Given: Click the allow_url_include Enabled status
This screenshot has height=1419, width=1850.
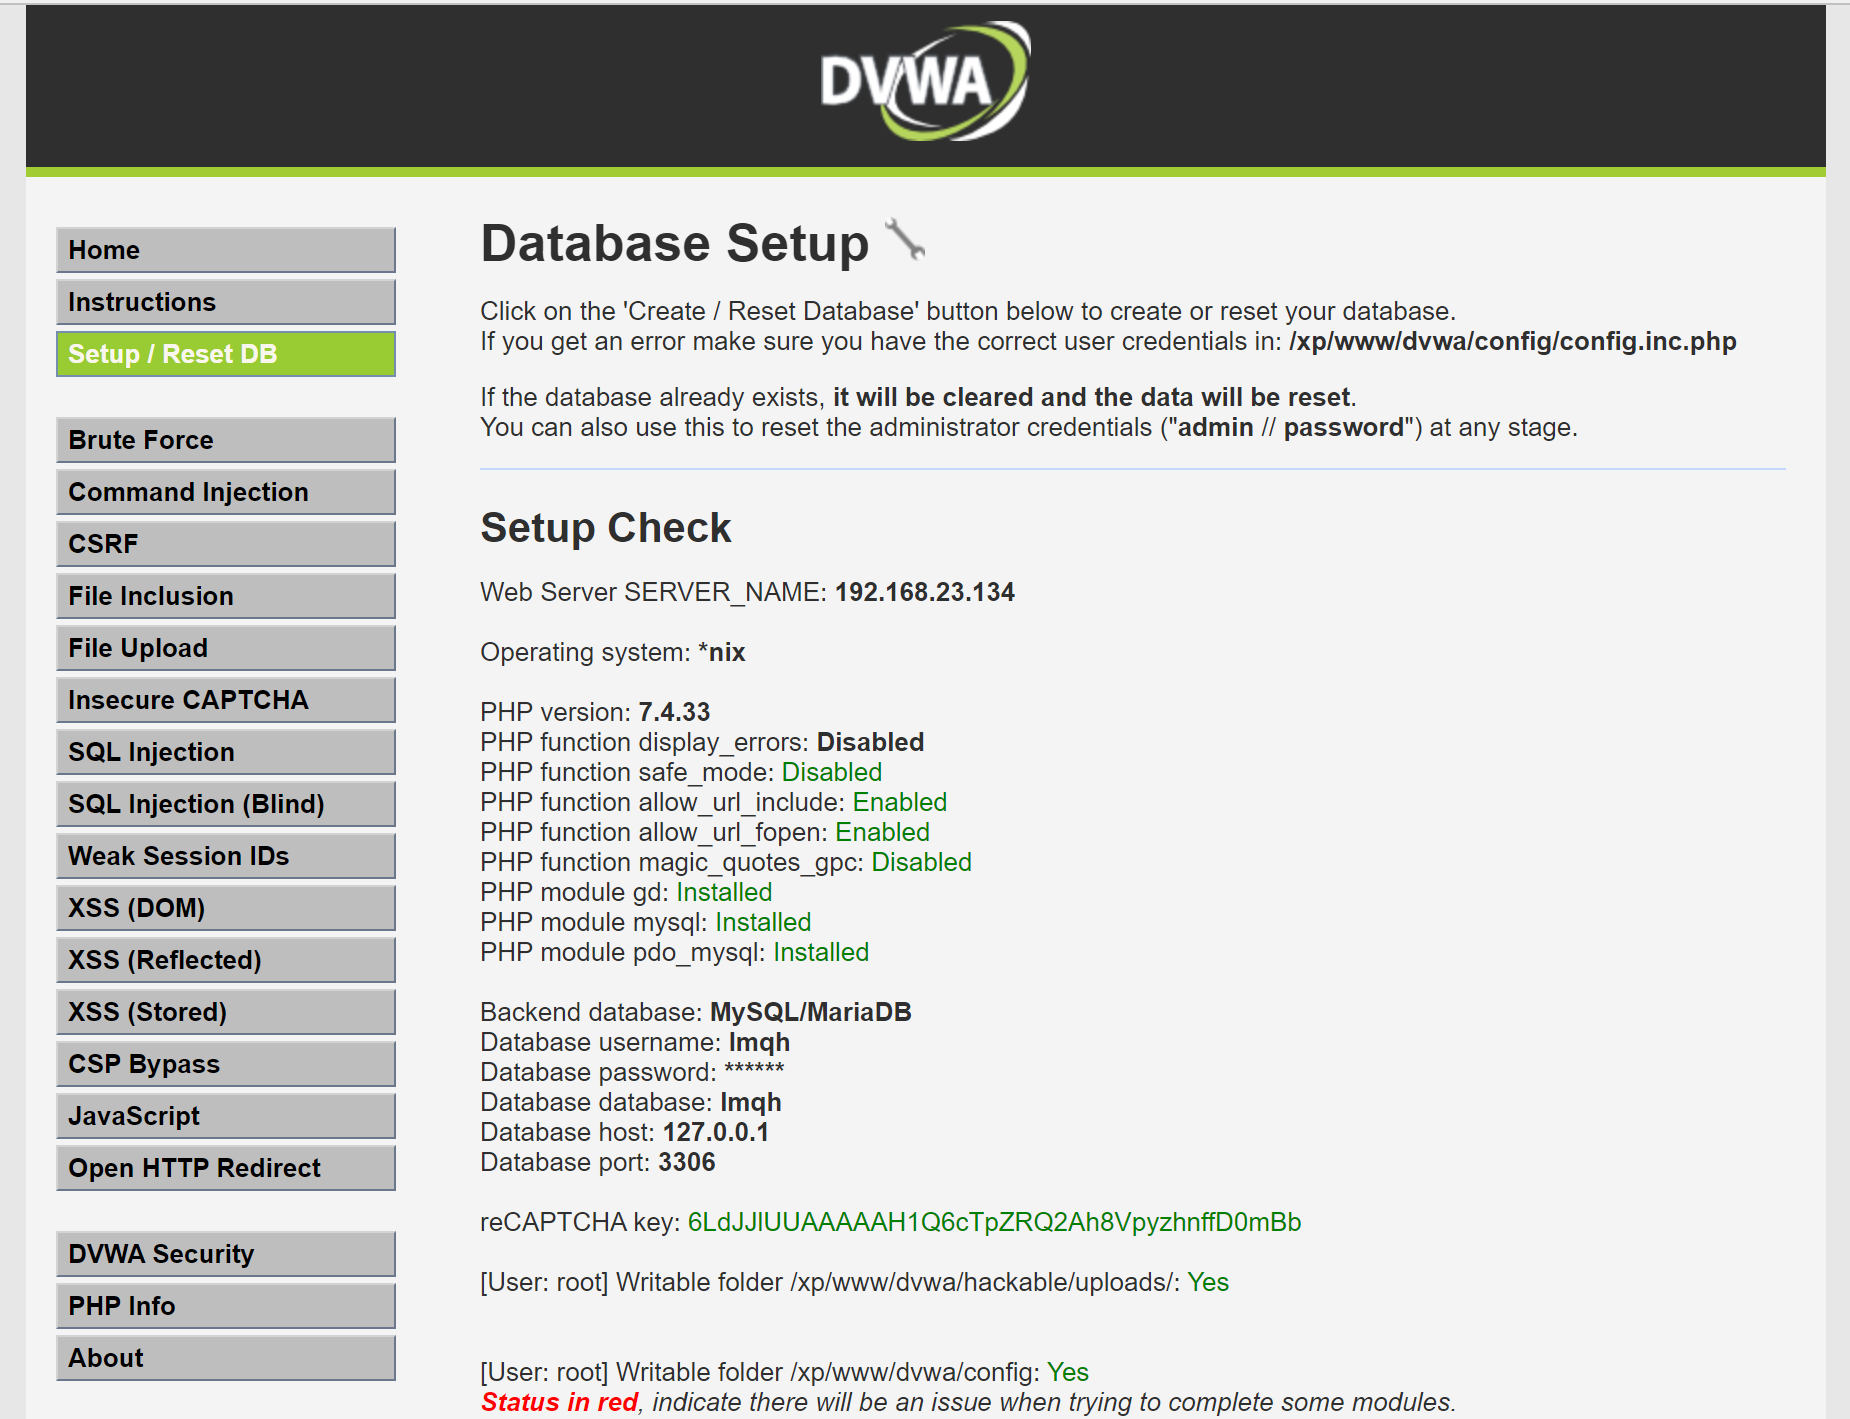Looking at the screenshot, I should pos(900,802).
